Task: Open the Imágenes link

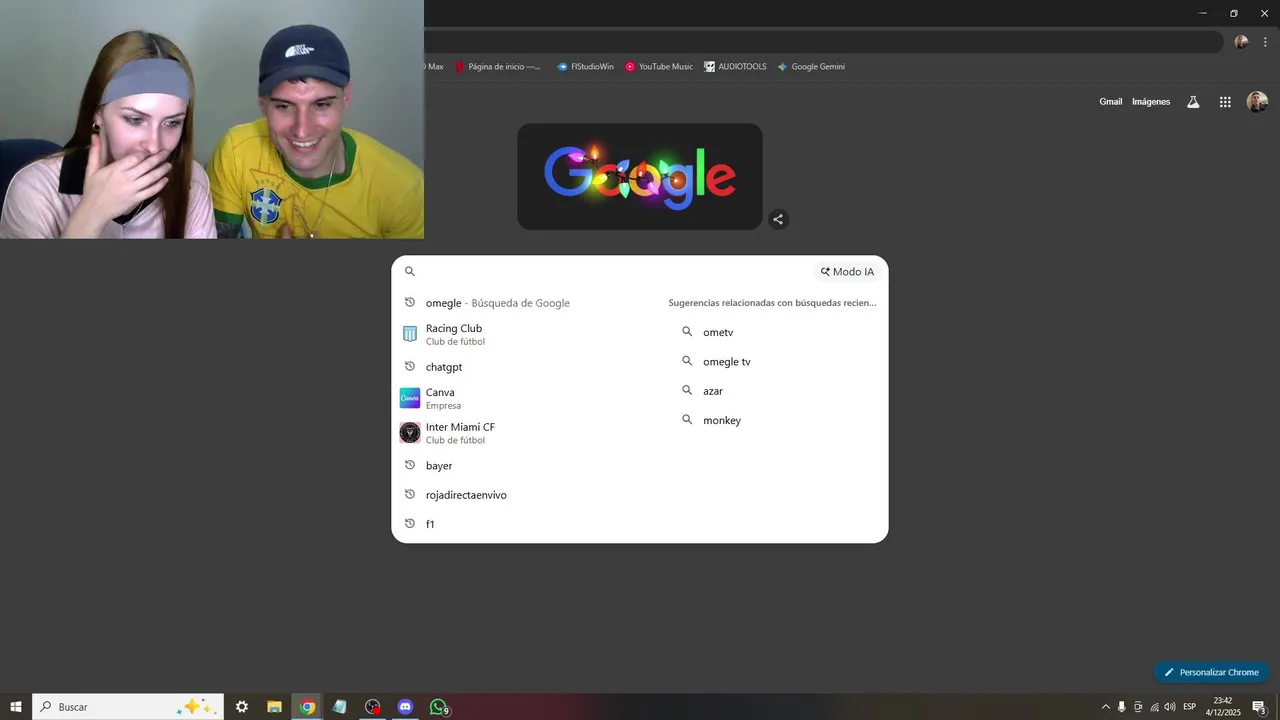Action: (x=1151, y=102)
